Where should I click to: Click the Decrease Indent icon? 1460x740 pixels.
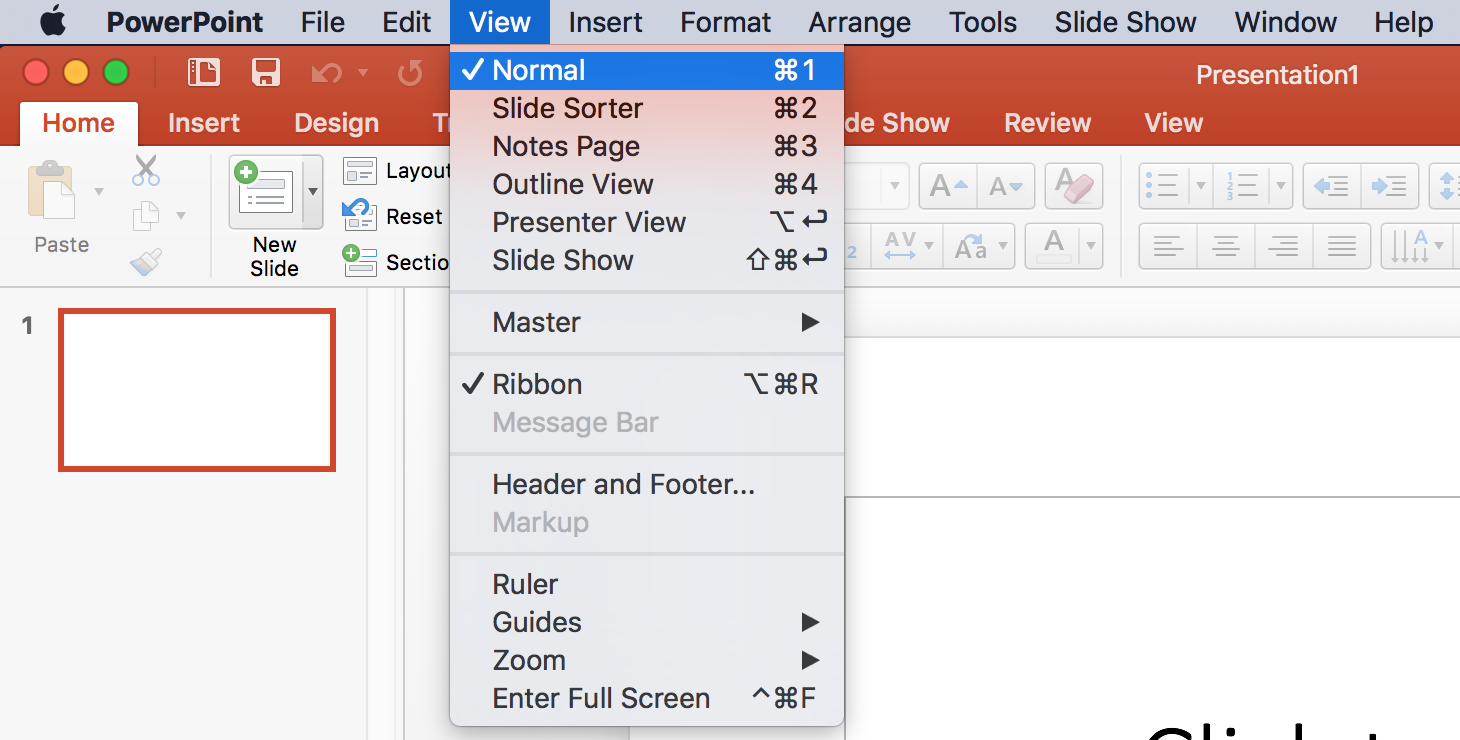click(x=1332, y=186)
